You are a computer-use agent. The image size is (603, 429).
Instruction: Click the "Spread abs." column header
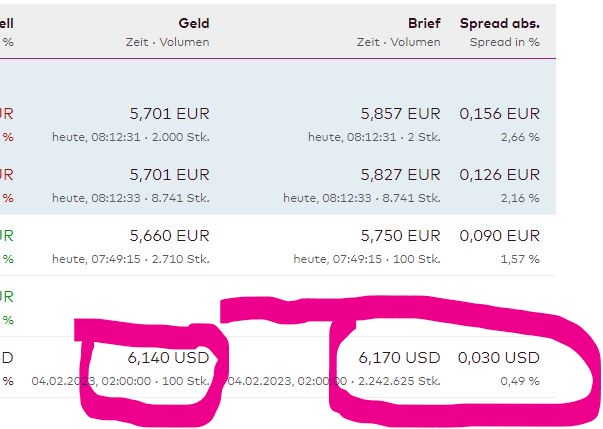(x=499, y=22)
